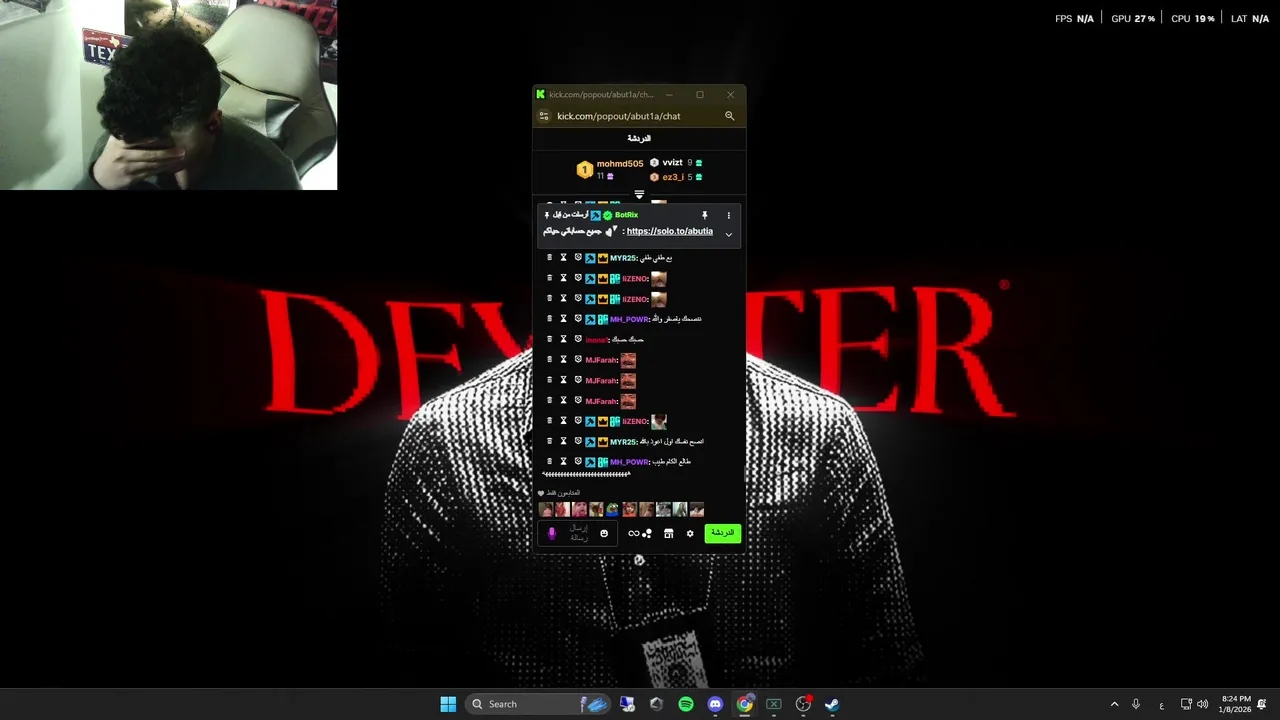Screen dimensions: 1280x720
Task: Switch to Chrome in the taskbar
Action: (744, 704)
